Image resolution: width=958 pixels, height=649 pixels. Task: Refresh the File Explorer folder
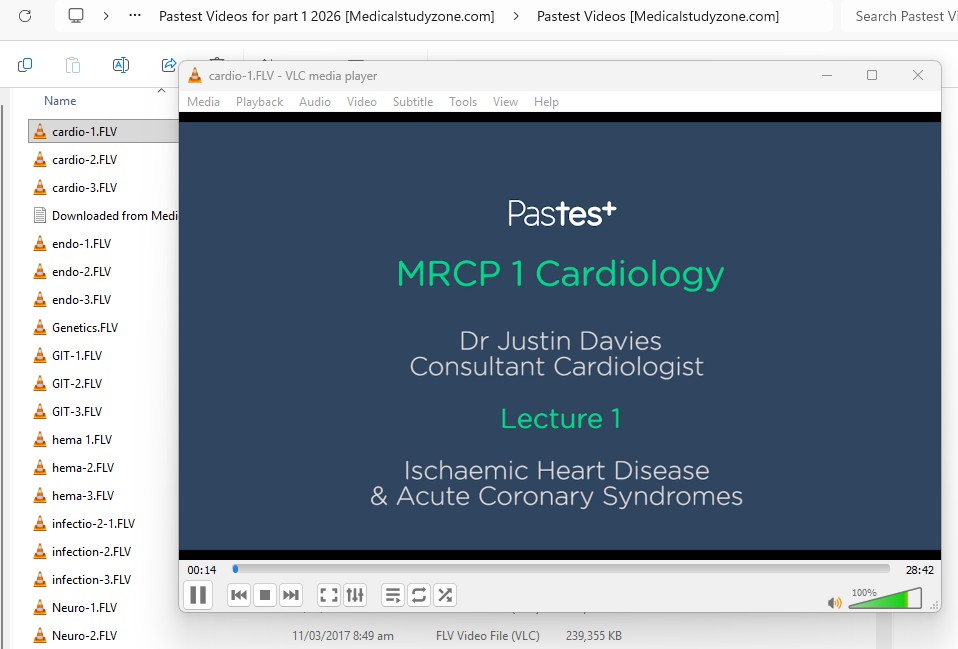click(25, 16)
